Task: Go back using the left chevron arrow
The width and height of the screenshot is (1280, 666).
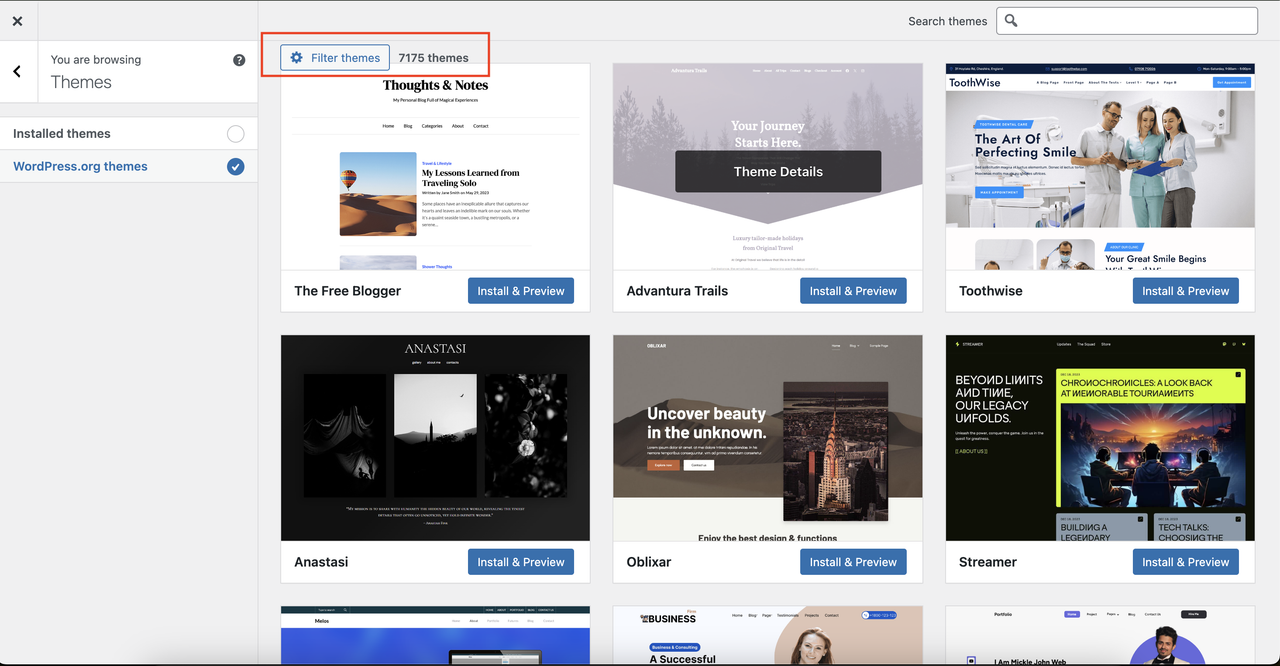Action: tap(18, 71)
